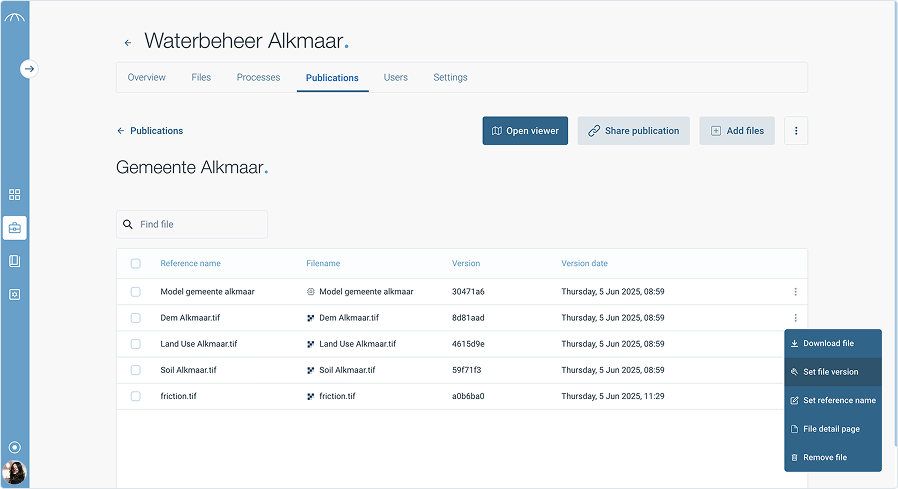Open the sidebar gear settings icon

coord(14,295)
